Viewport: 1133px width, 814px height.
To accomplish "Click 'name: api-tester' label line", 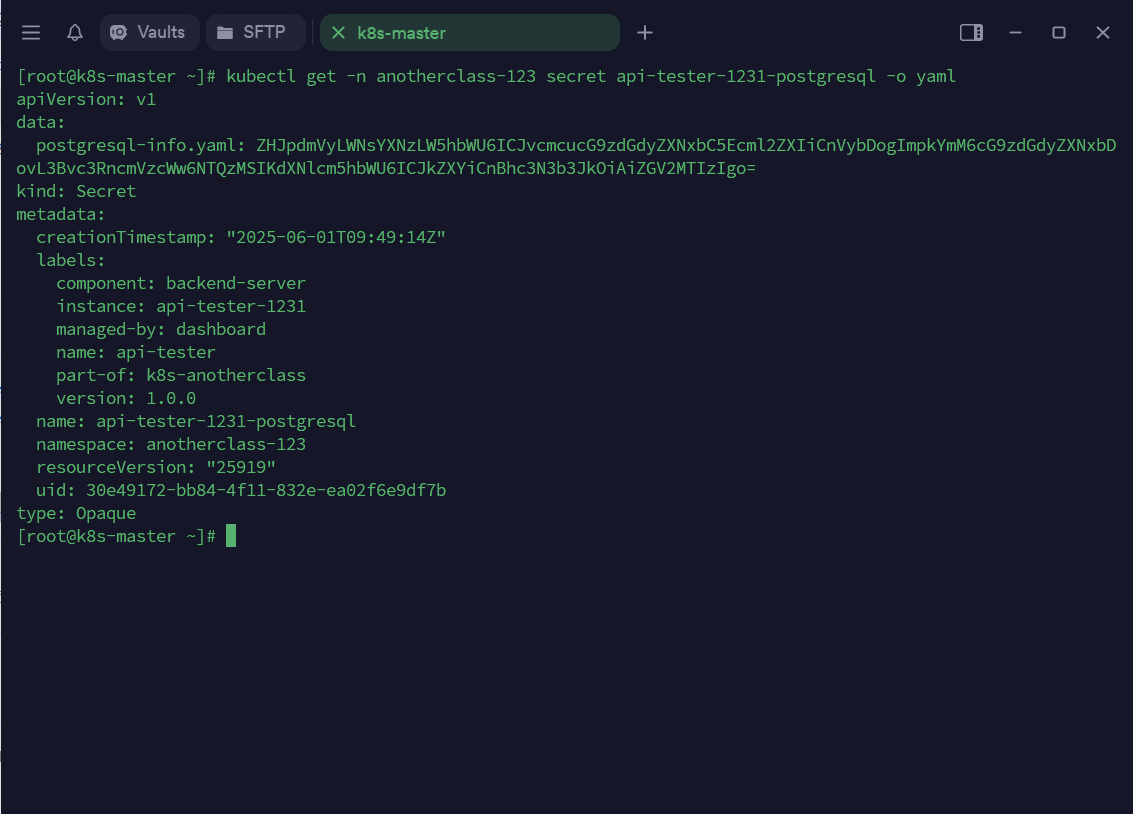I will click(x=136, y=352).
